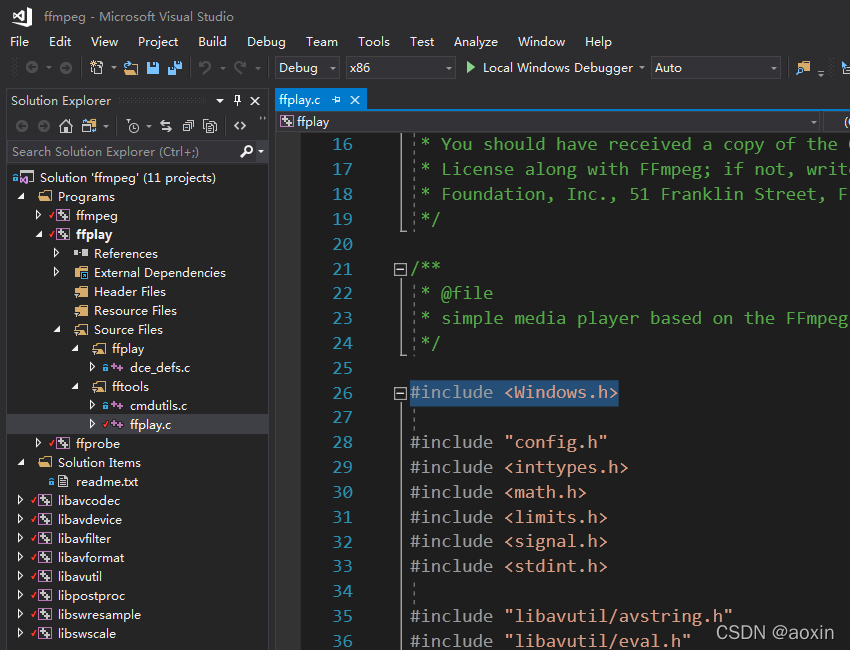The image size is (850, 650).
Task: Open the Tools menu
Action: pyautogui.click(x=374, y=42)
